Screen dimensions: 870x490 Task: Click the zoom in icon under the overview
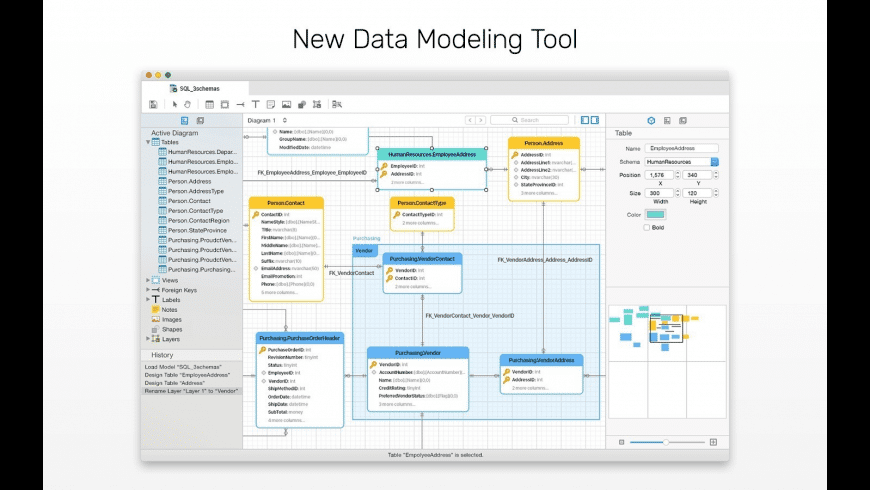click(x=713, y=442)
